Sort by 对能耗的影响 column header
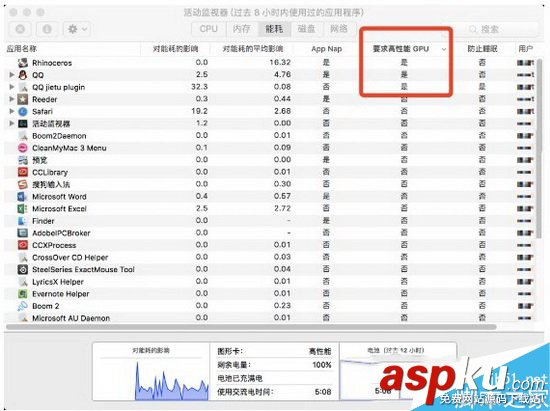 tap(175, 49)
